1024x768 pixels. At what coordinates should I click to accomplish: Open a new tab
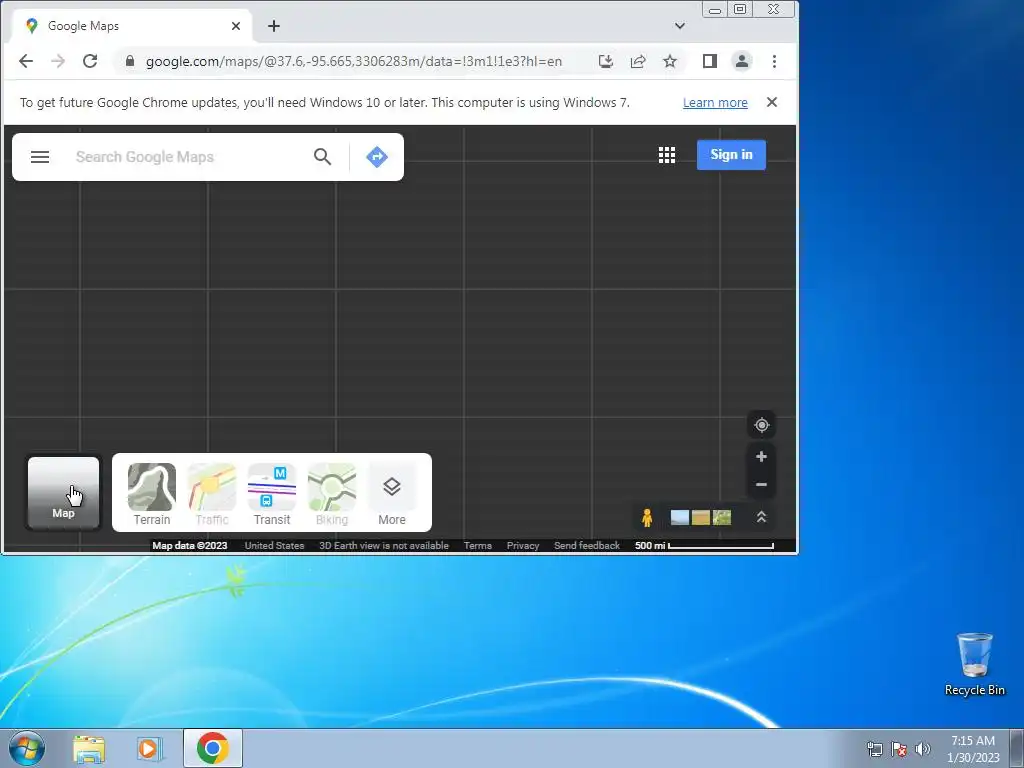274,26
